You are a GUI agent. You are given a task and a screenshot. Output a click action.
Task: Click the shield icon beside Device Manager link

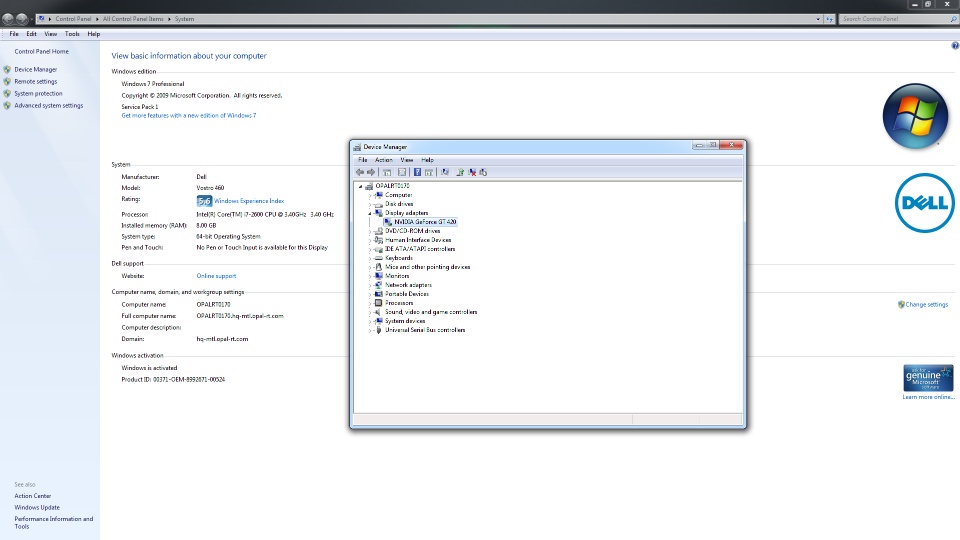(7, 69)
